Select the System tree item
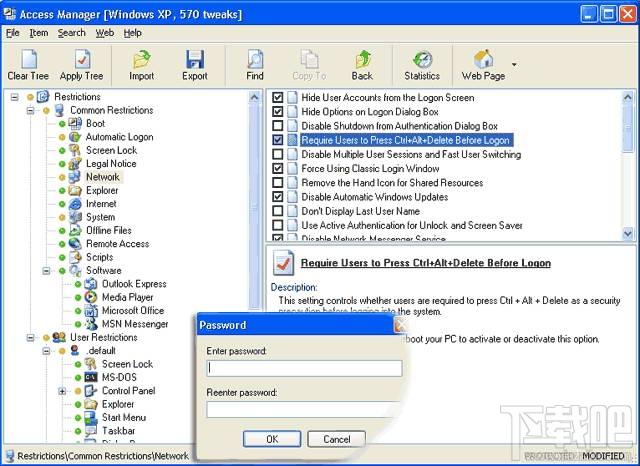The height and width of the screenshot is (466, 640). [x=100, y=217]
